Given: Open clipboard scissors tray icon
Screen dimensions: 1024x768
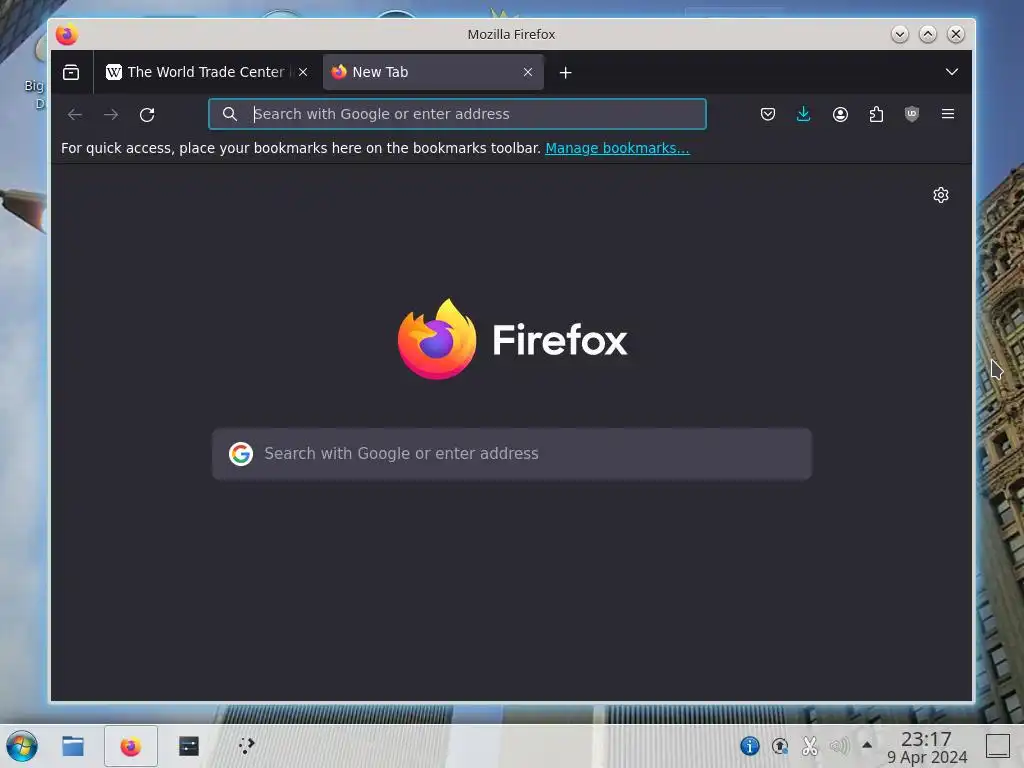Looking at the screenshot, I should (810, 746).
